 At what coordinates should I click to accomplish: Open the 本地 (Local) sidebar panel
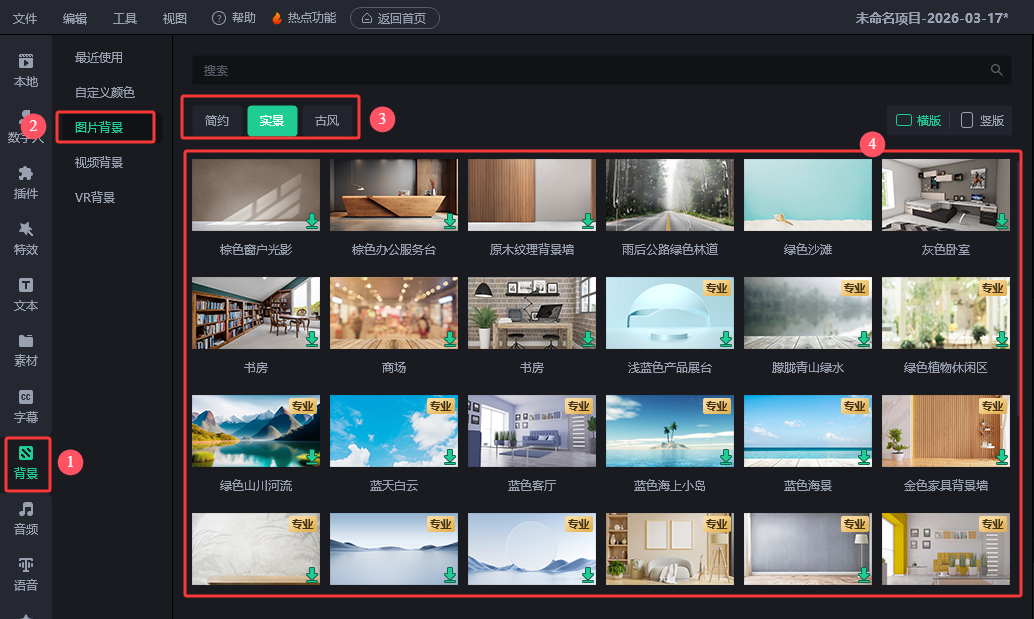pos(26,70)
